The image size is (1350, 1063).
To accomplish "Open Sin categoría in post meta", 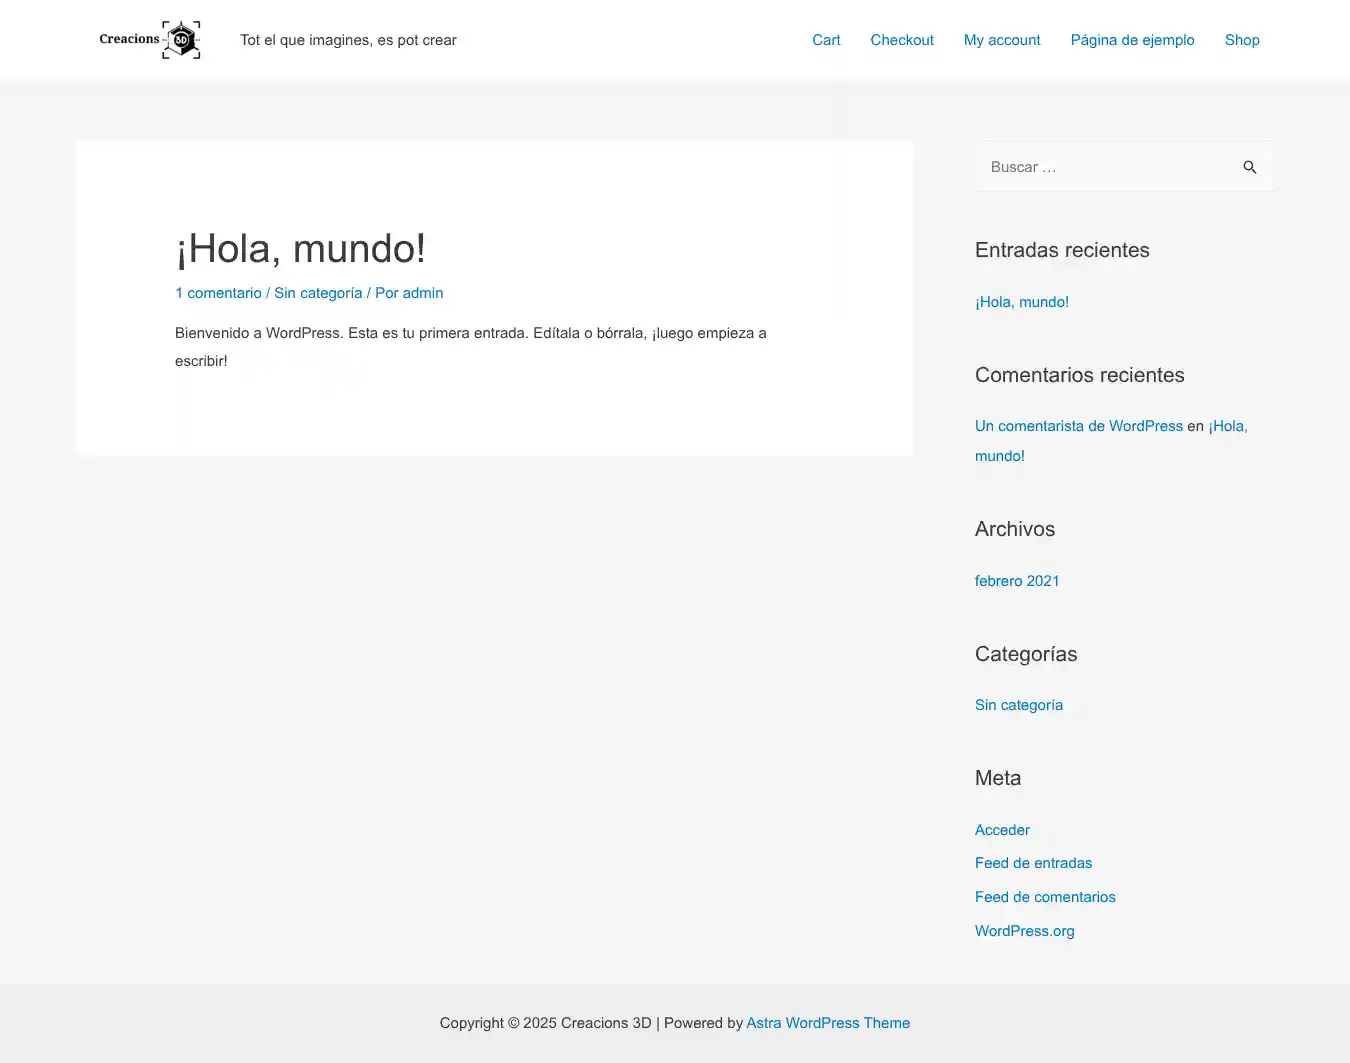I will click(318, 293).
